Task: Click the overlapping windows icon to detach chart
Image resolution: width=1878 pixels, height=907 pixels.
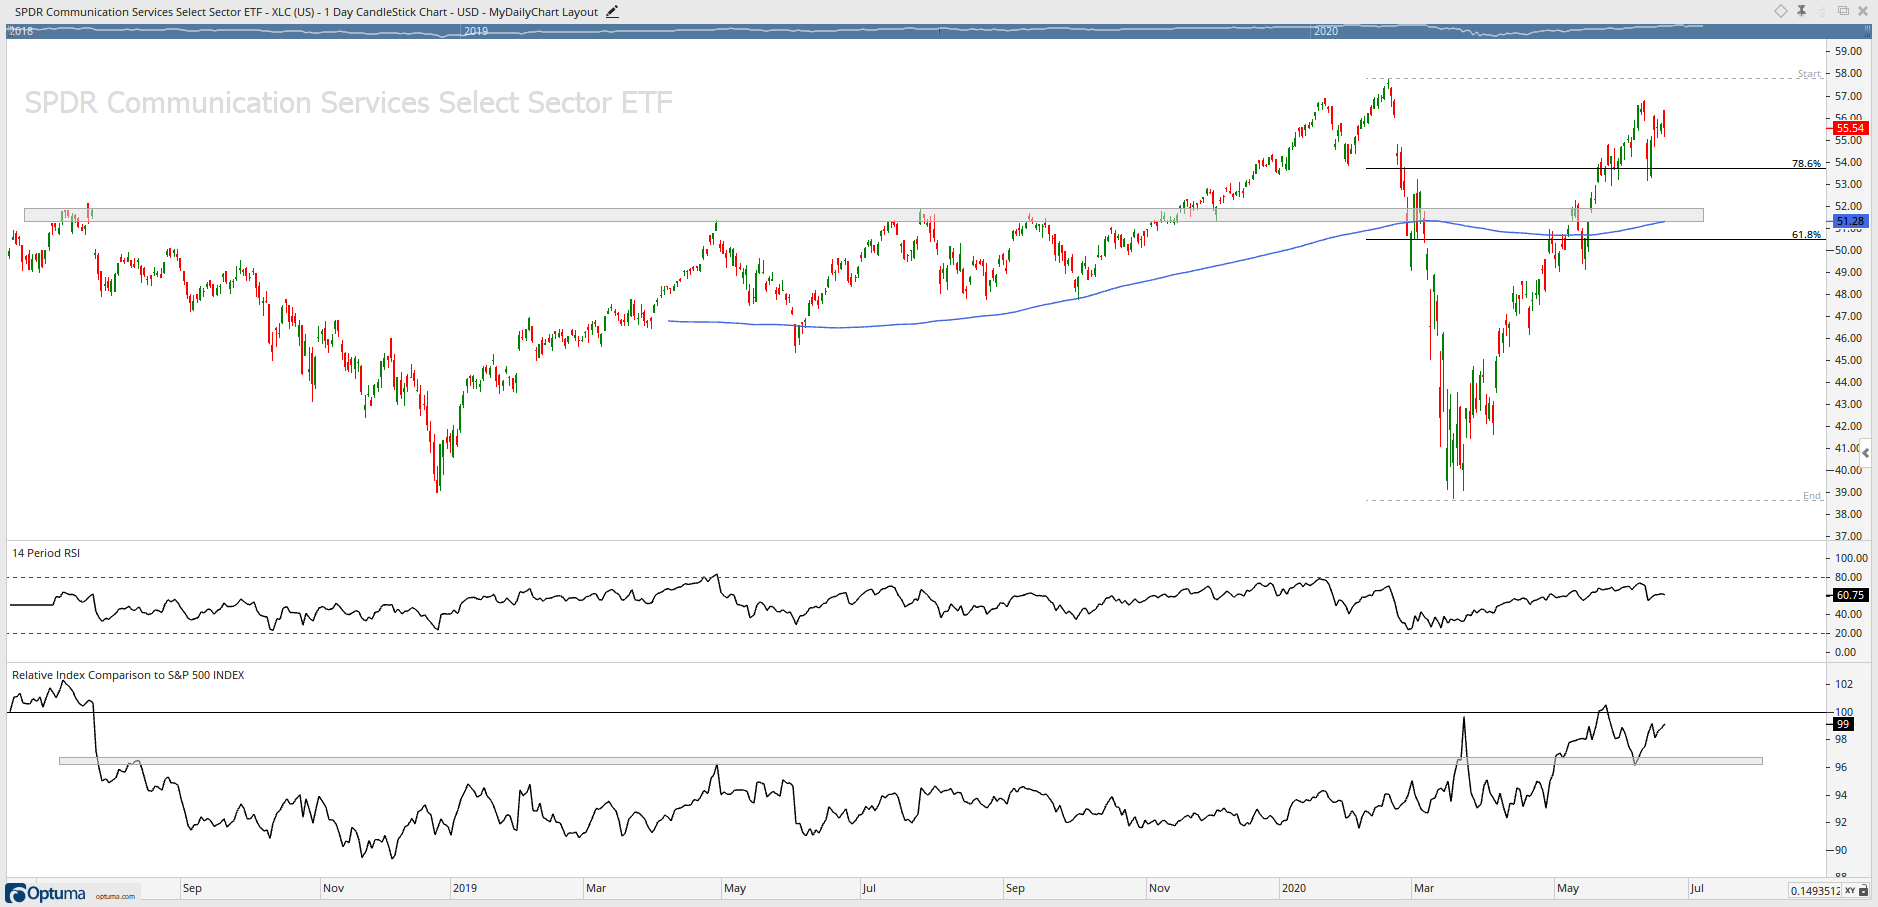Action: pos(1843,11)
